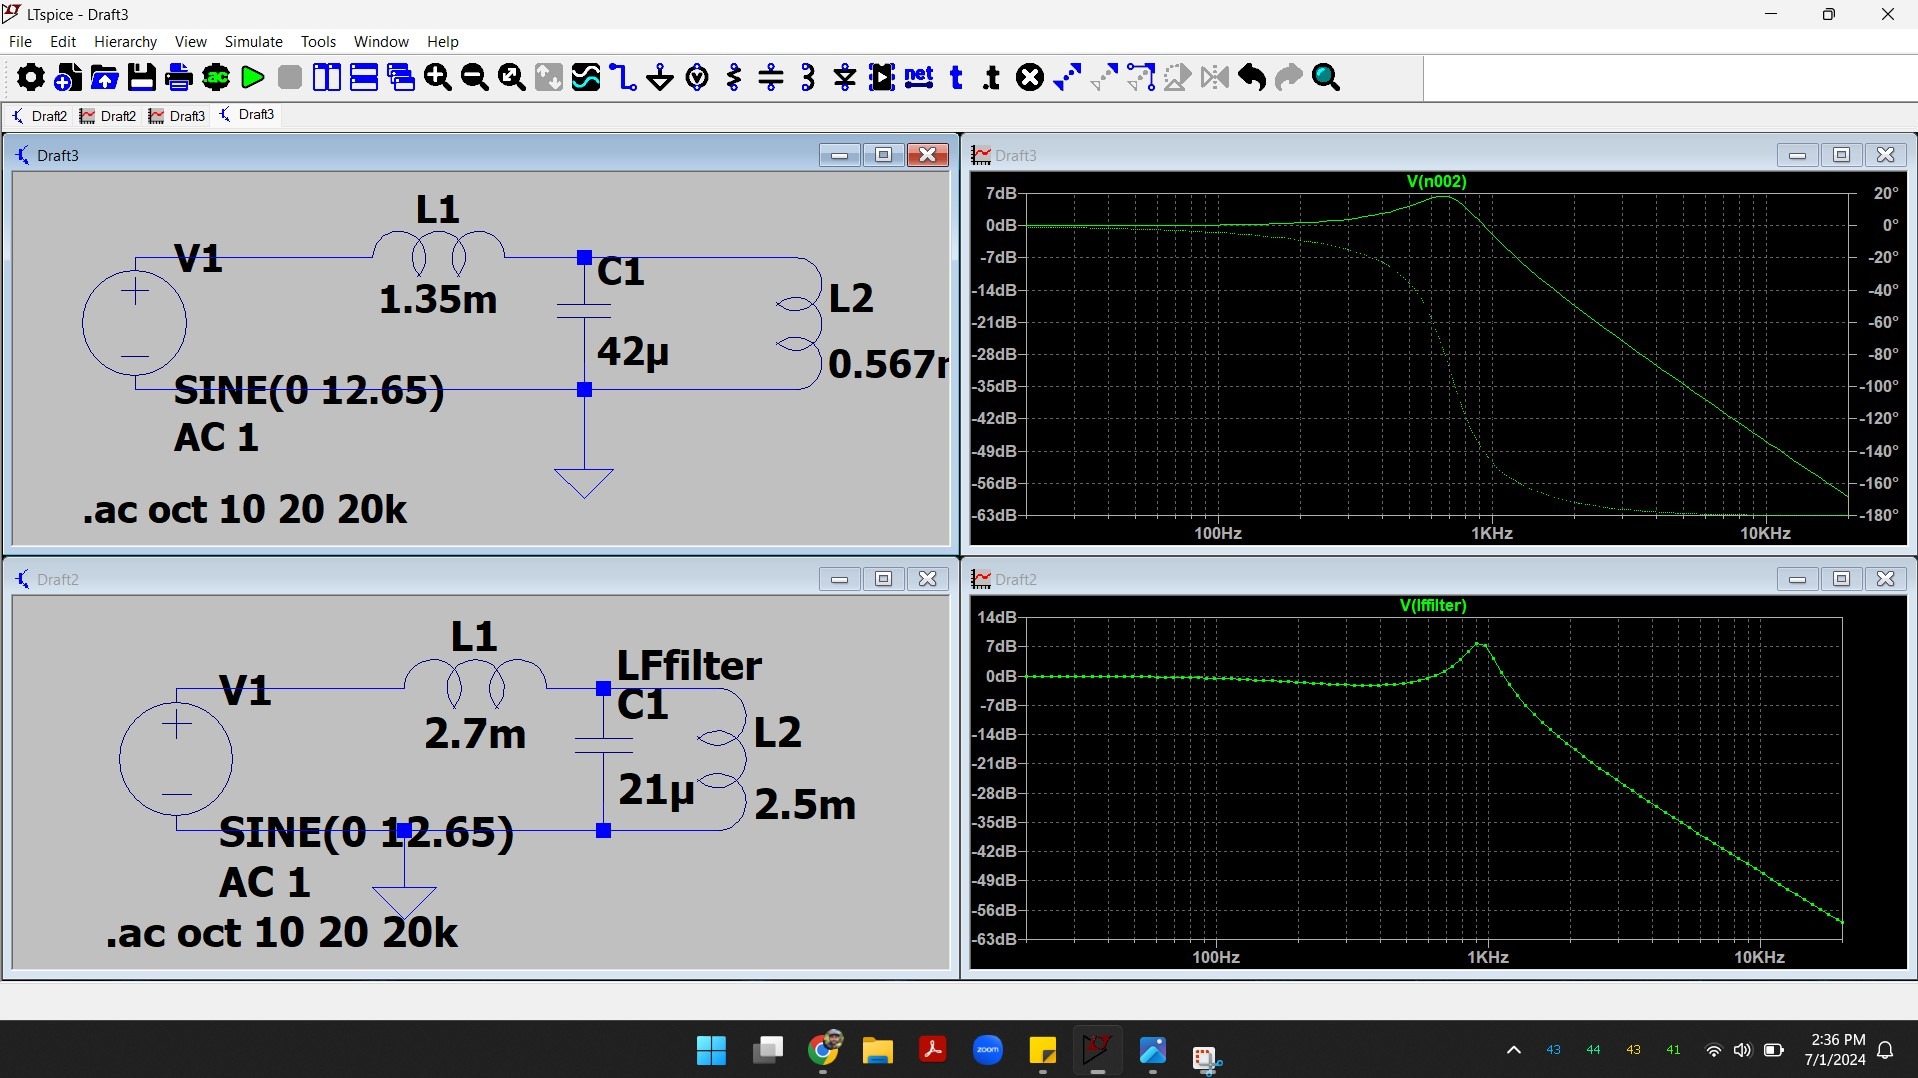Open the notification bell in the taskbar
1918x1078 pixels.
1885,1050
